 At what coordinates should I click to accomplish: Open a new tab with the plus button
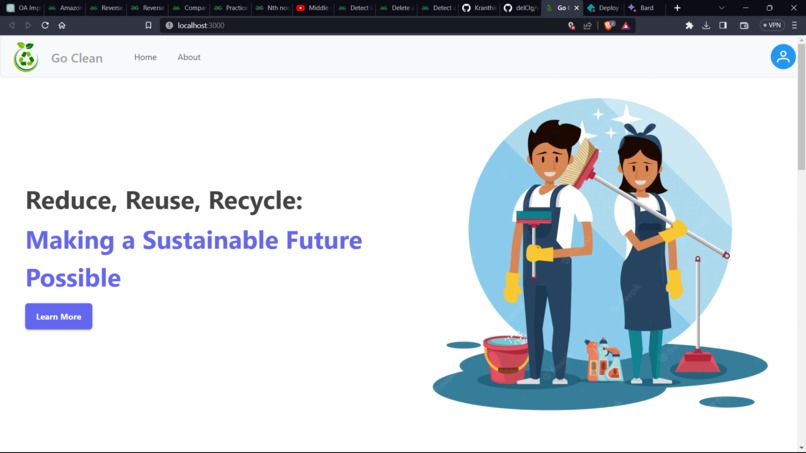pos(677,8)
